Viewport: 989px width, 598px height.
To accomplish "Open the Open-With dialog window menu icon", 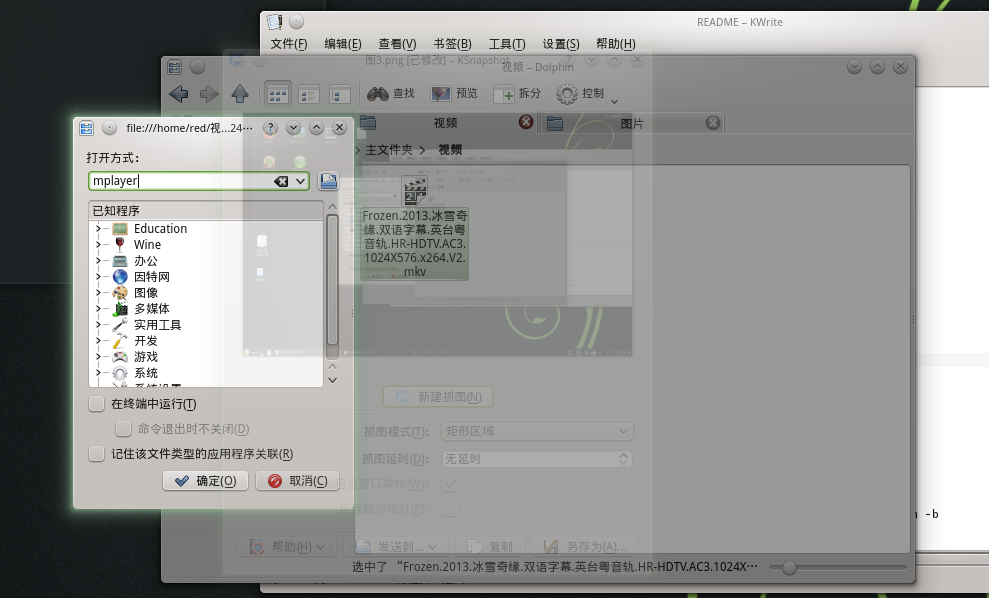I will click(x=86, y=128).
